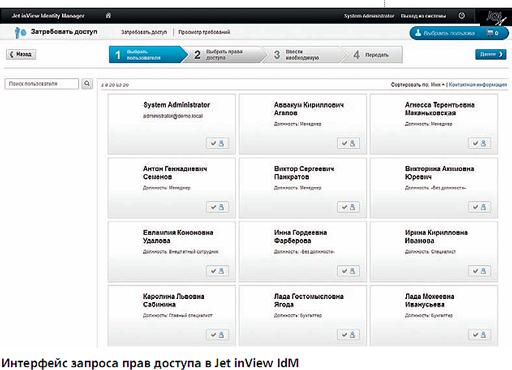This screenshot has height=370, width=512.
Task: Select user button on Каролина Львовна Сабинина card
Action: tap(217, 335)
